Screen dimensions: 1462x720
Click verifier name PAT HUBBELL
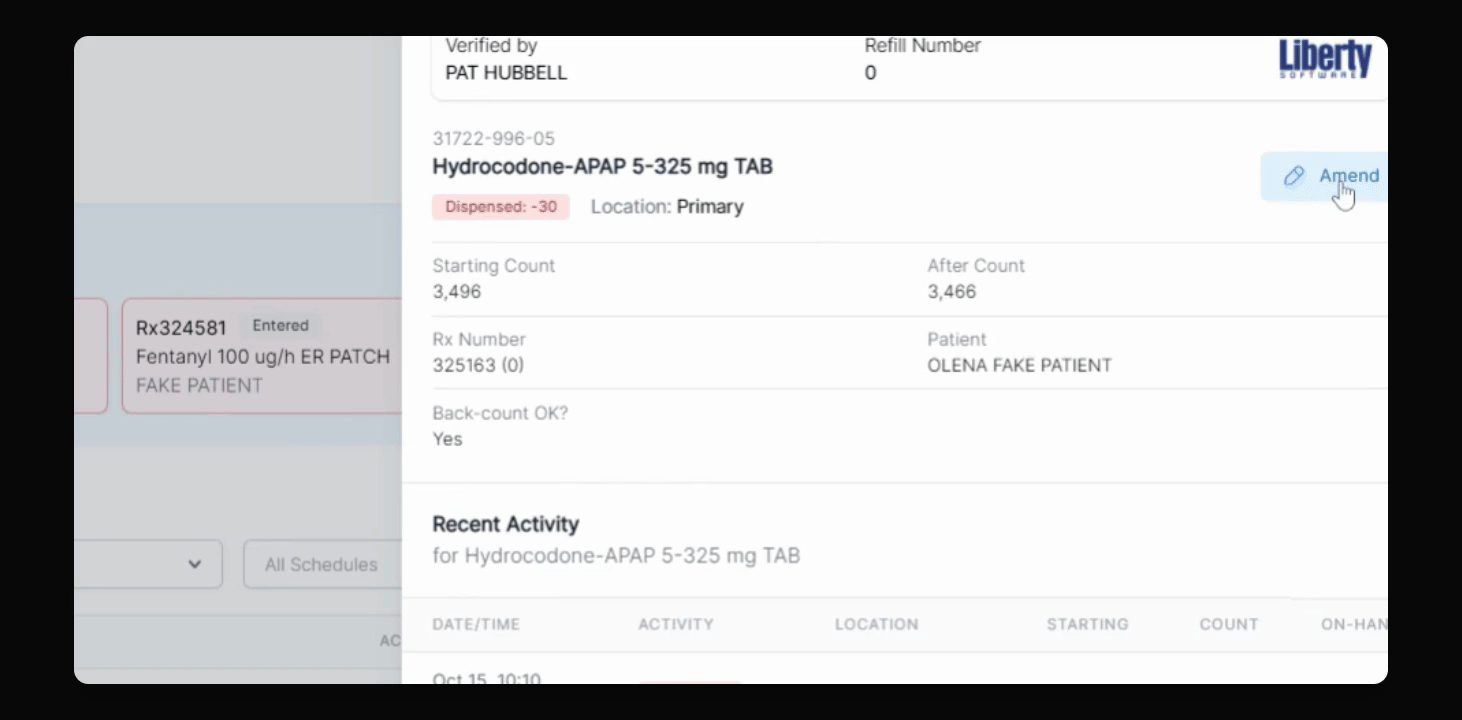506,72
